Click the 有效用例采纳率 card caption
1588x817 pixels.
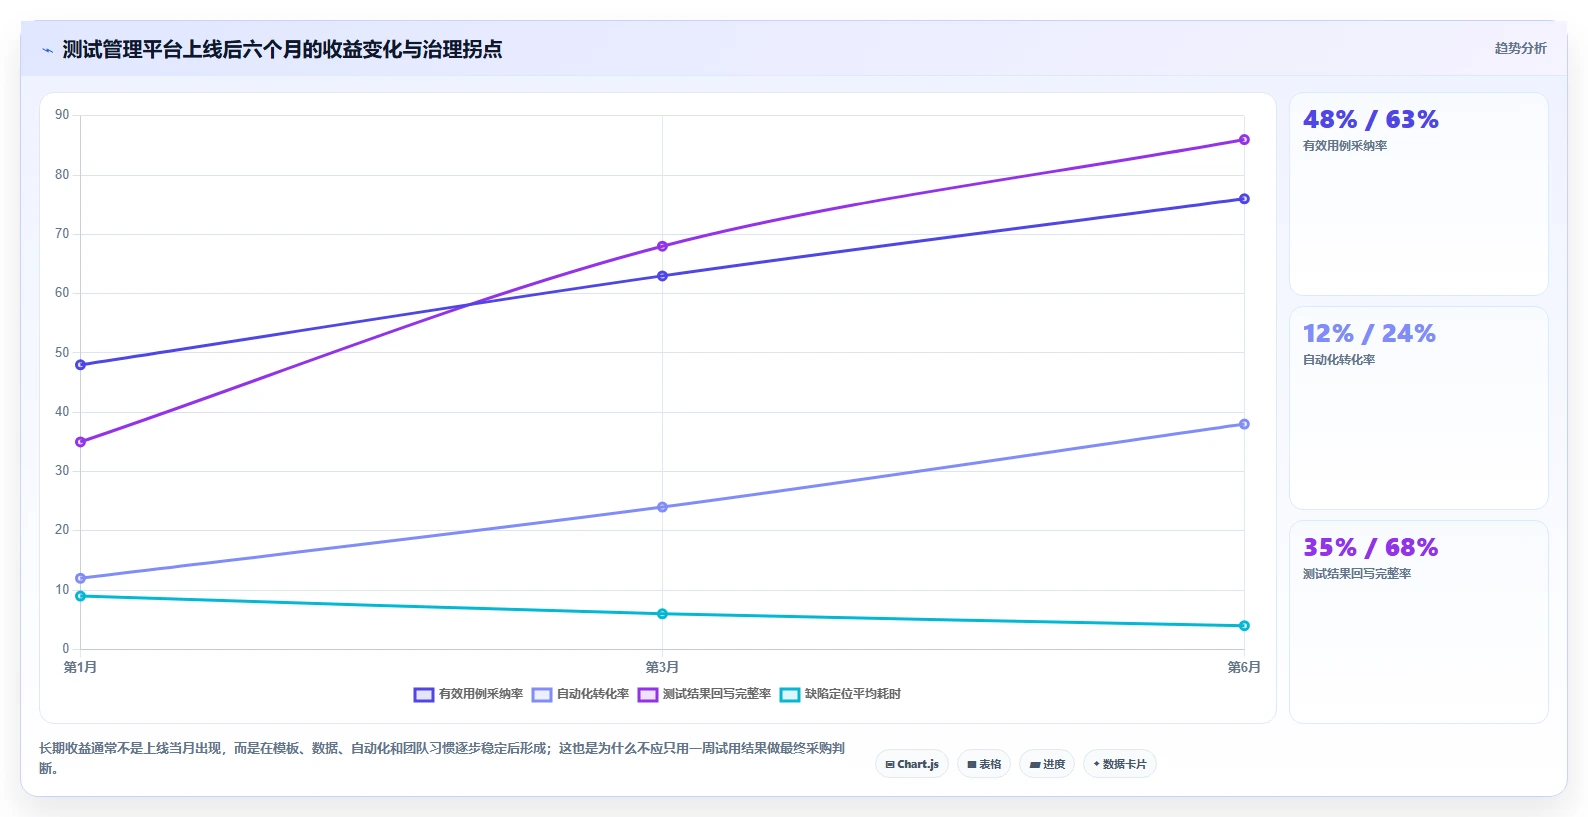(x=1344, y=146)
